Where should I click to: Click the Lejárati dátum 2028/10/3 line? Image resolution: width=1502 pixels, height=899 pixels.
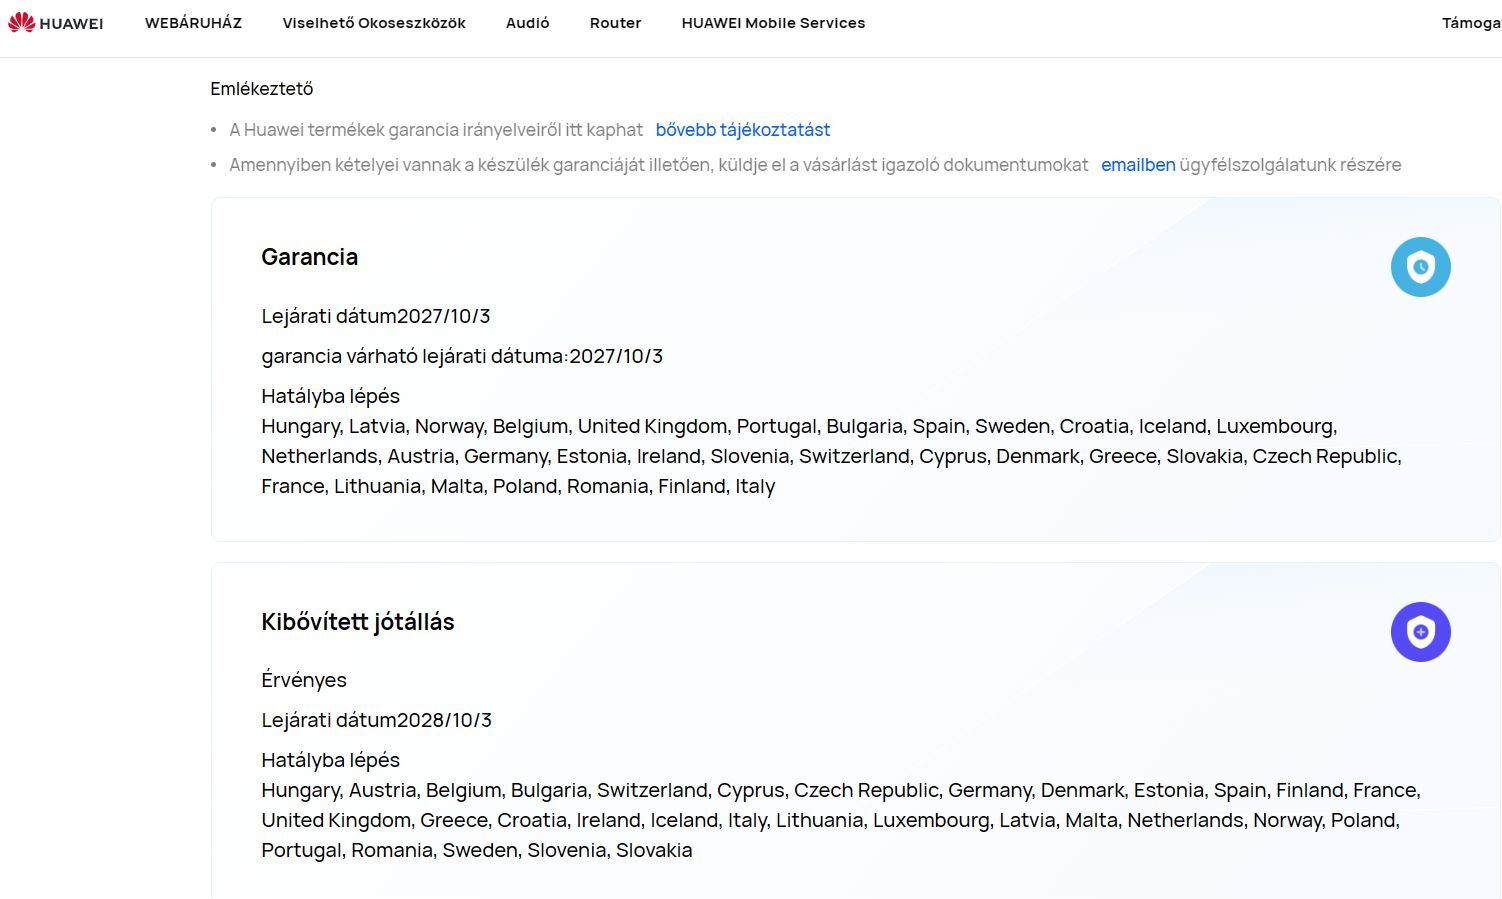click(x=377, y=720)
